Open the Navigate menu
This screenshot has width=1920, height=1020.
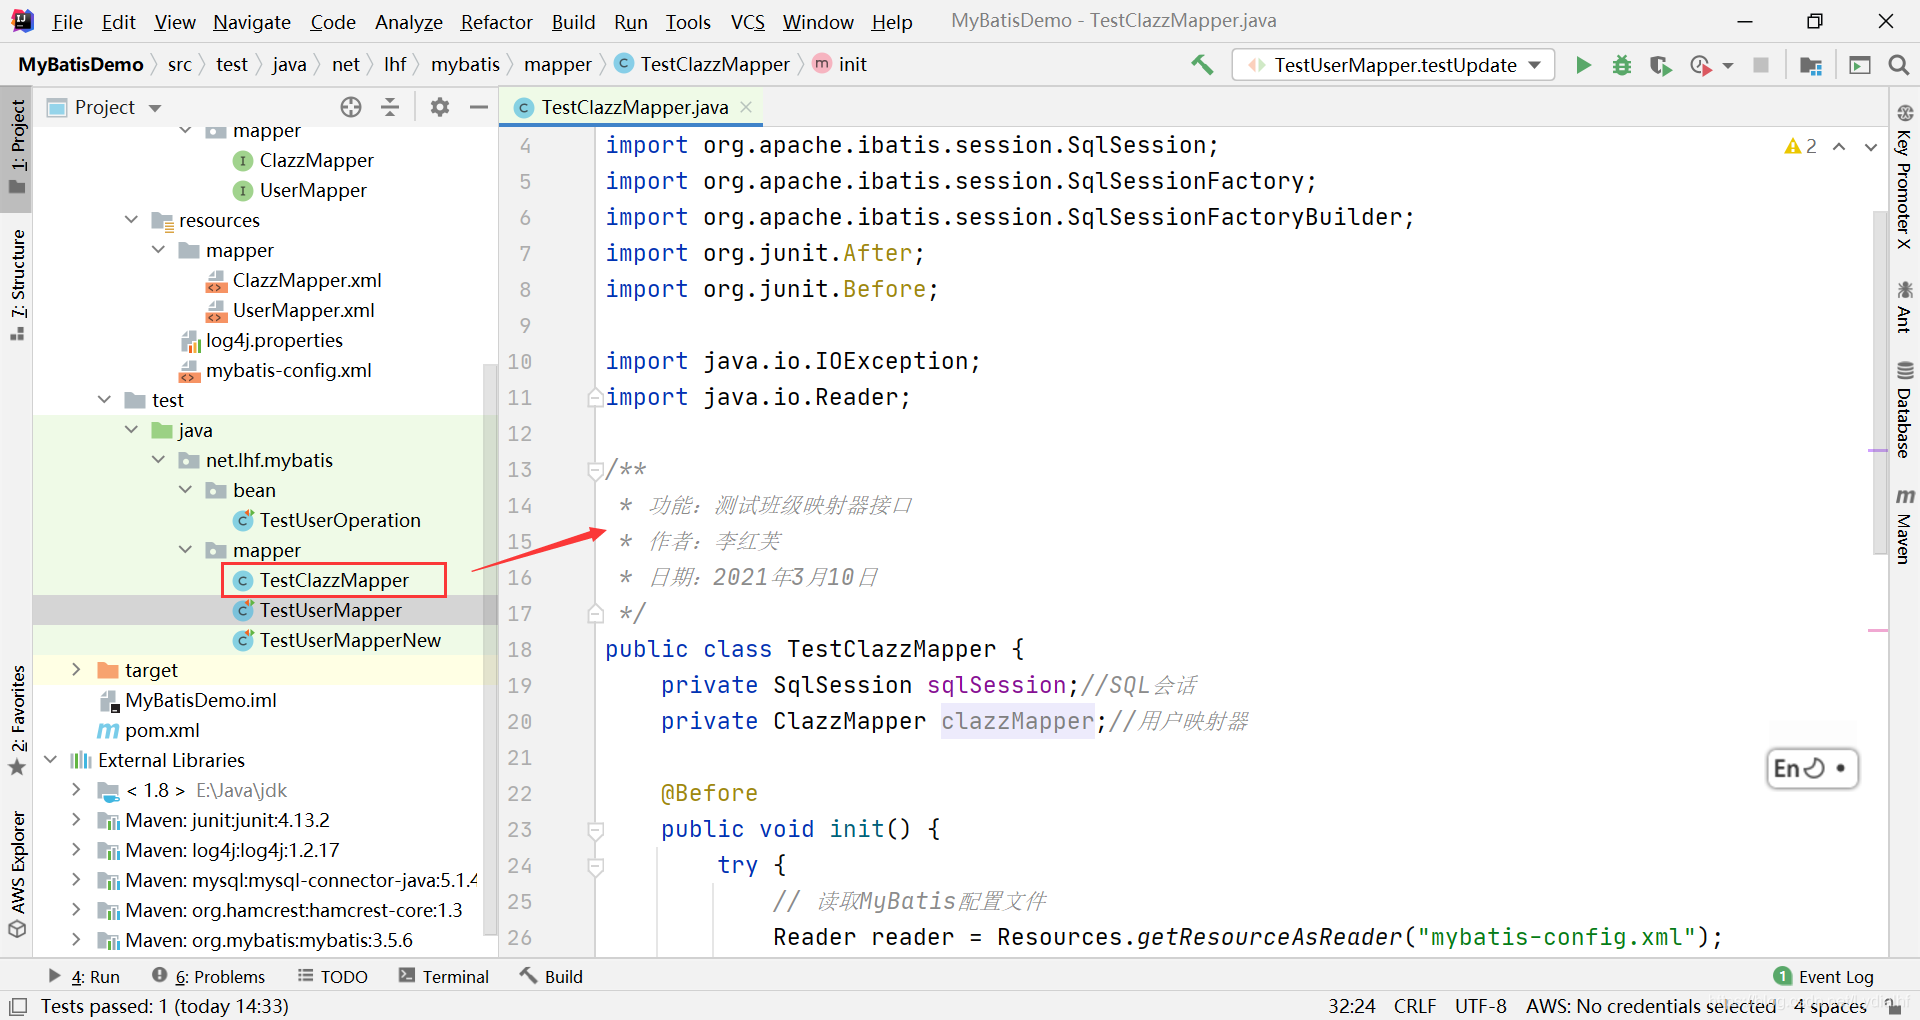pyautogui.click(x=252, y=22)
